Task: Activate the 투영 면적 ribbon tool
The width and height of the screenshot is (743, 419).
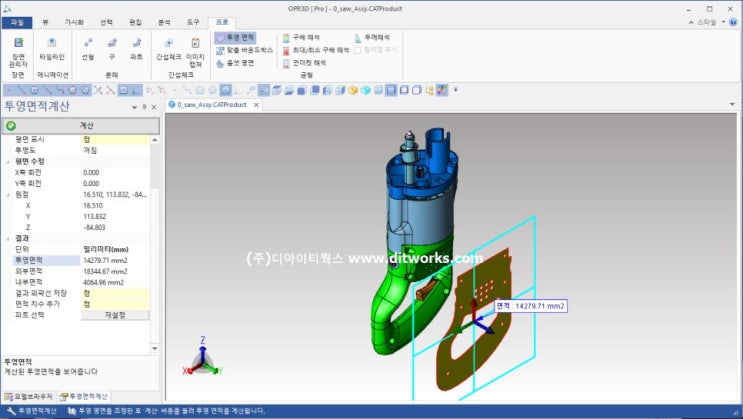Action: [236, 37]
